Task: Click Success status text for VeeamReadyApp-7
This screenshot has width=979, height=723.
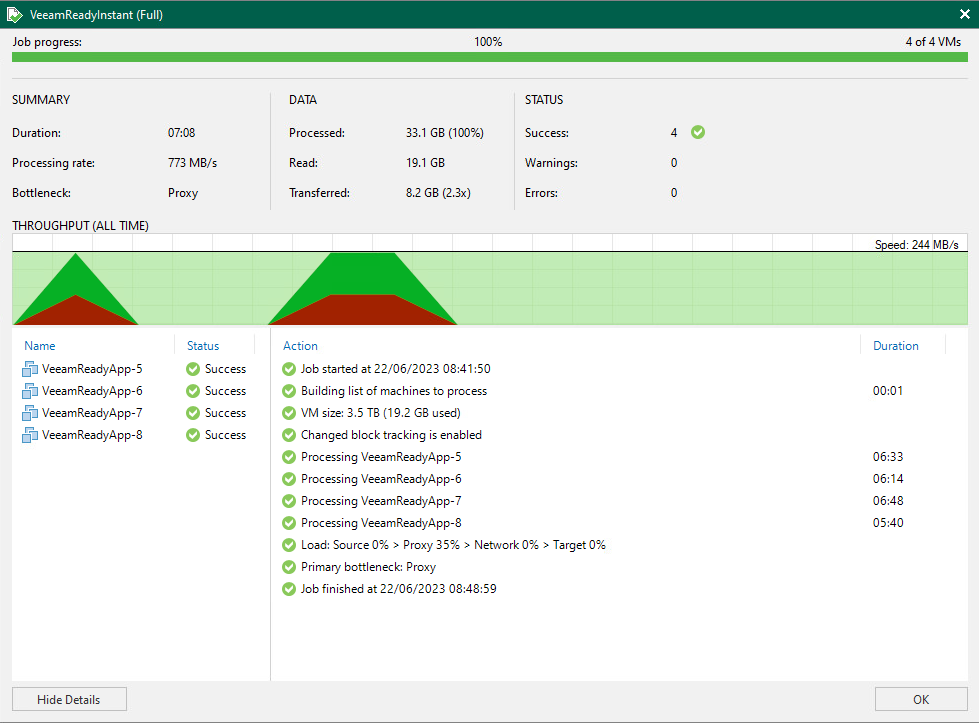Action: coord(225,413)
